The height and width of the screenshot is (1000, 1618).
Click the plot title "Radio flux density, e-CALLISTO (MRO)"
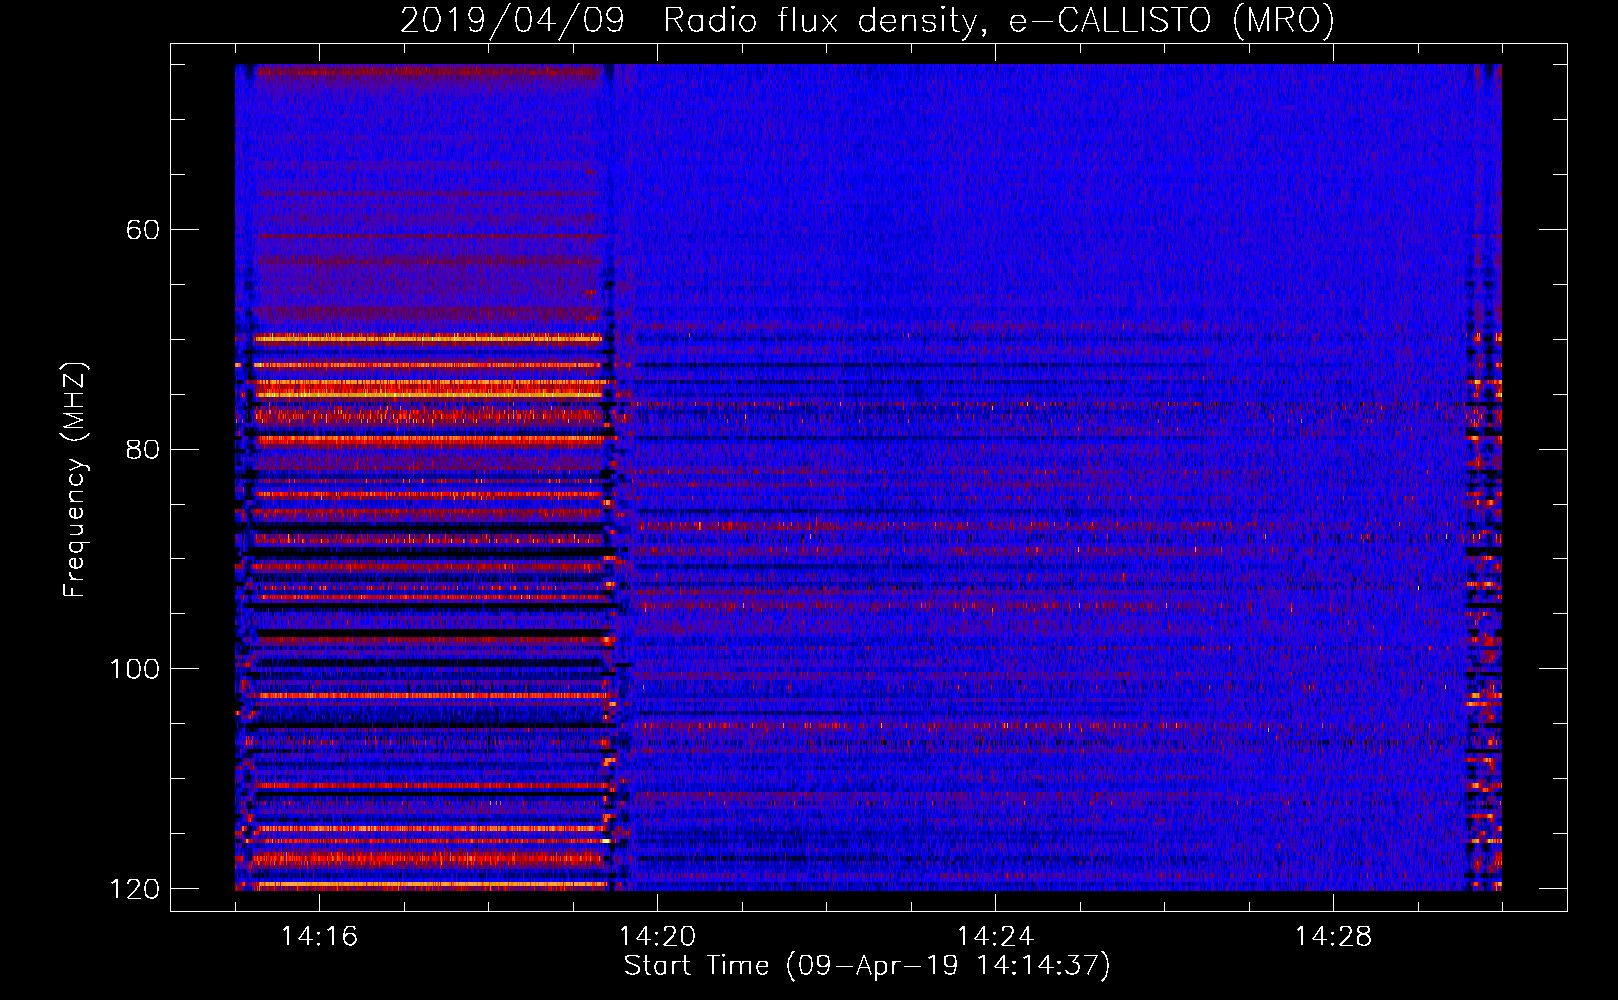[x=999, y=21]
